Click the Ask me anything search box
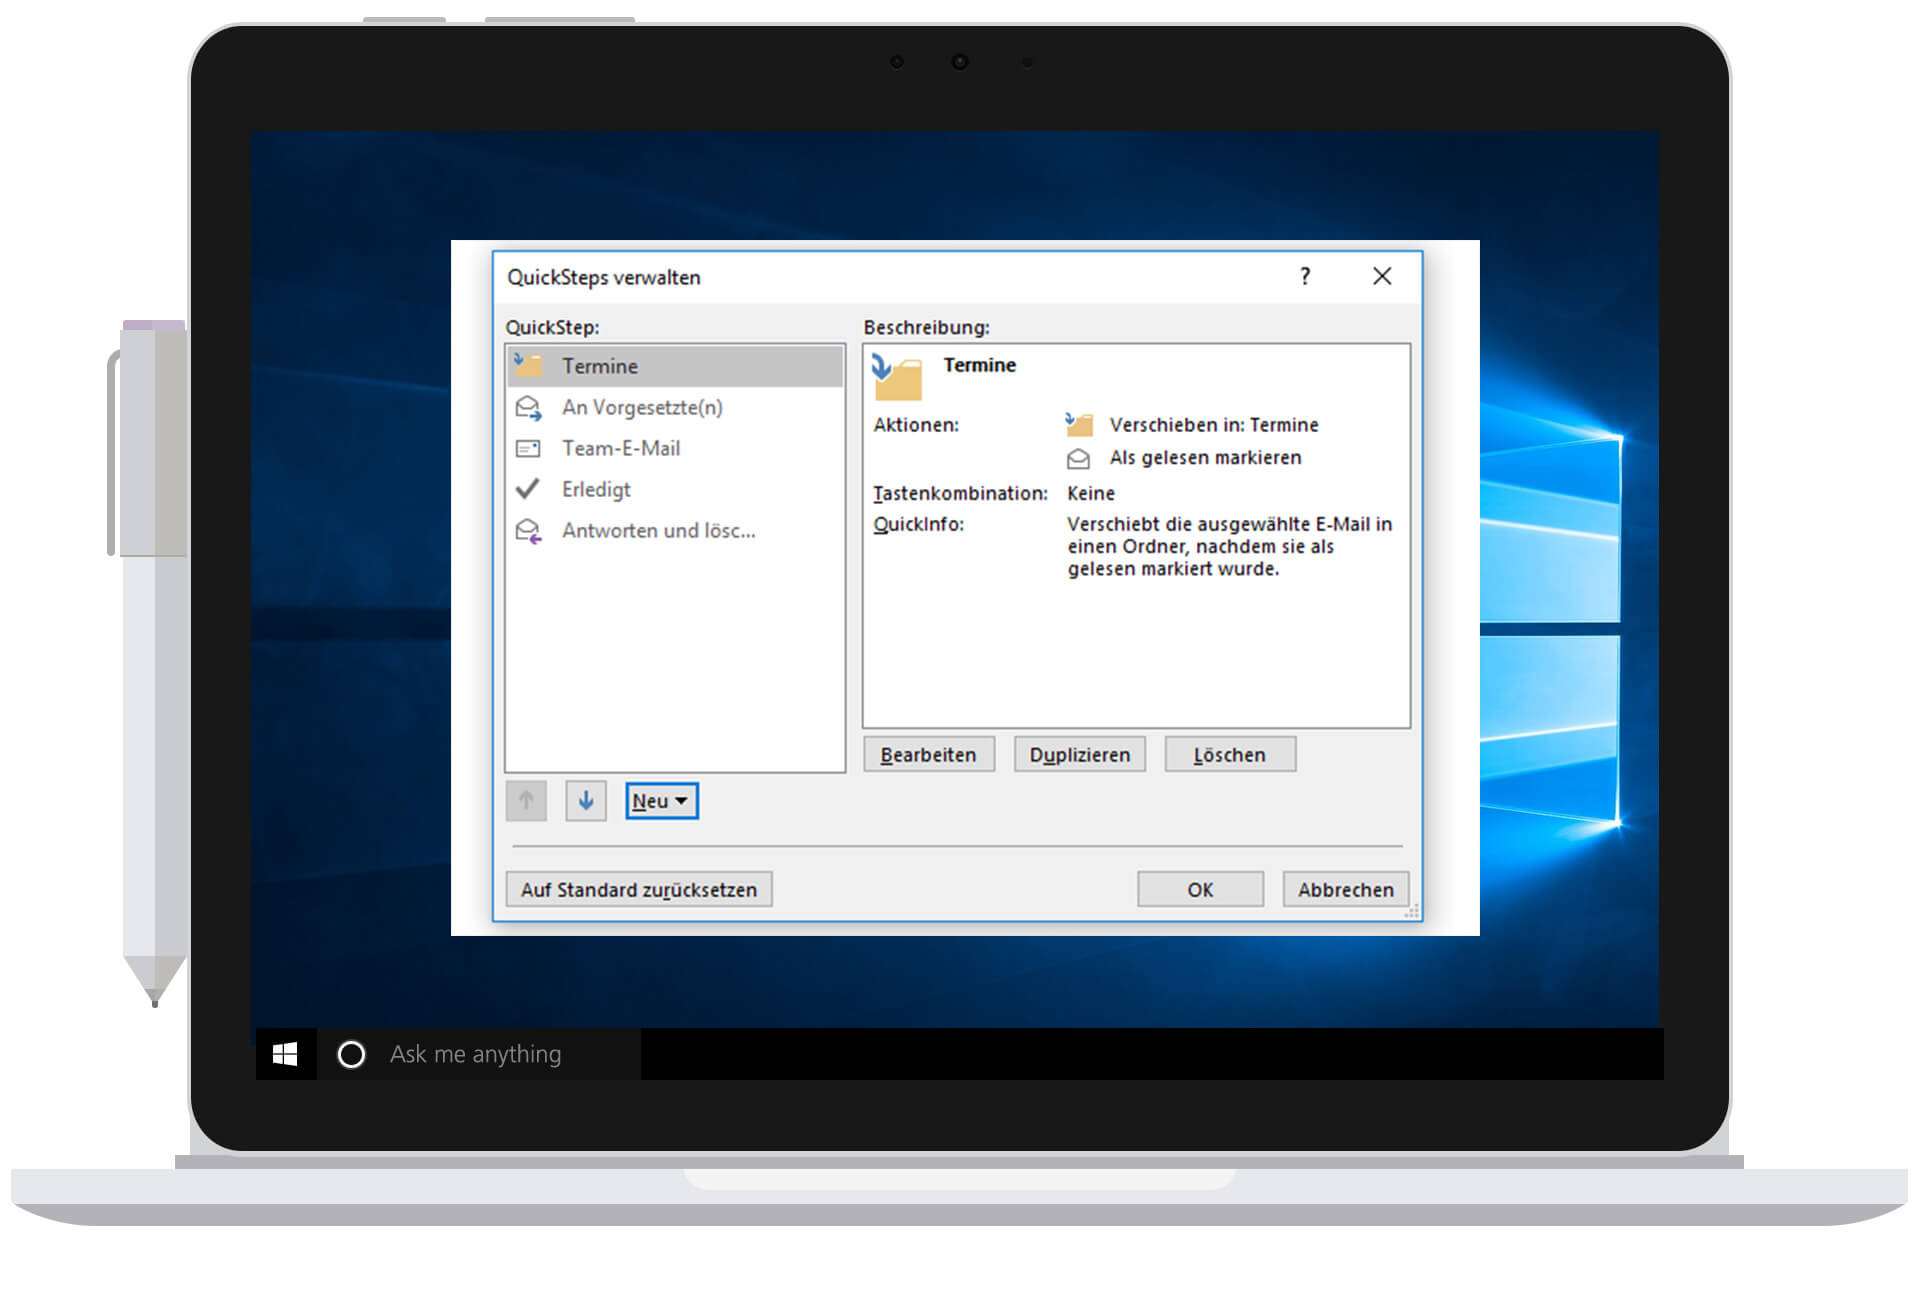1920x1300 pixels. tap(479, 1054)
